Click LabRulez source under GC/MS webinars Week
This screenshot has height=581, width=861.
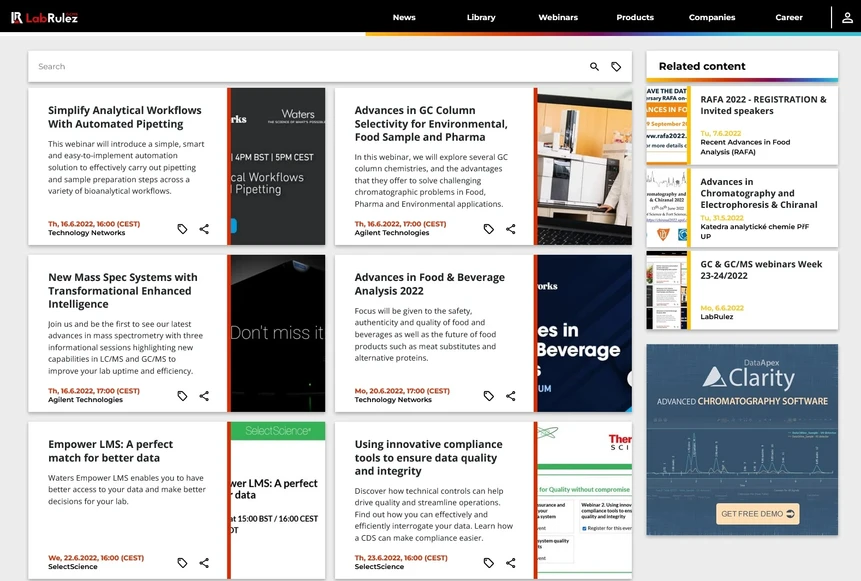tap(717, 317)
